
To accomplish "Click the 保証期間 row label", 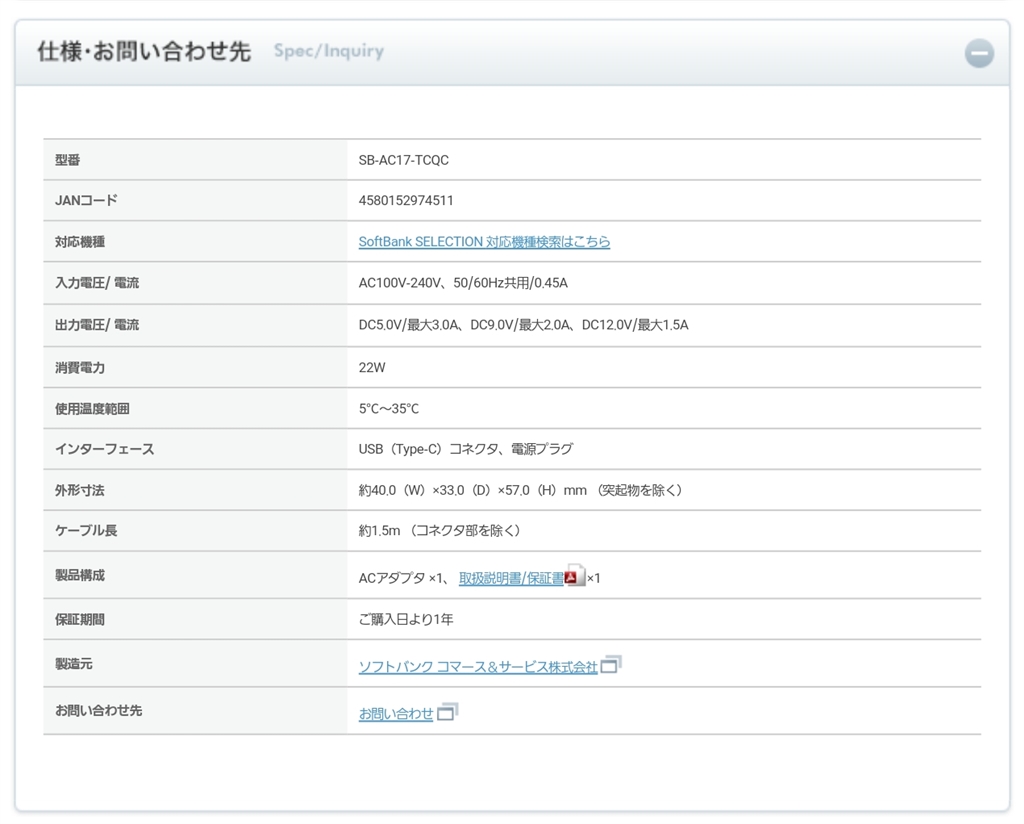I will pyautogui.click(x=80, y=619).
